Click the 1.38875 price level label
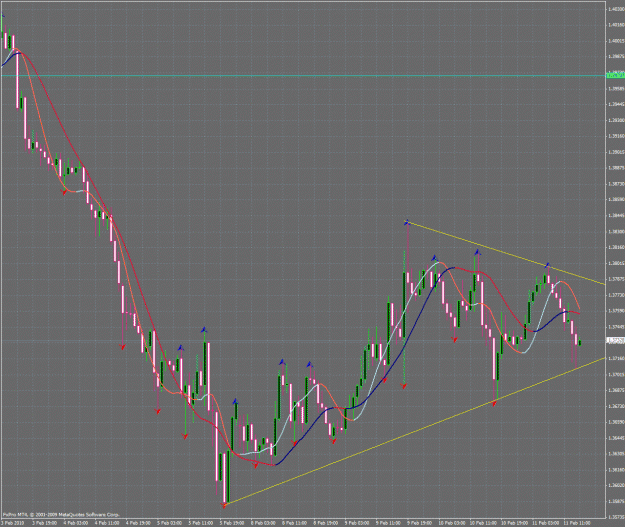This screenshot has width=625, height=527. tap(616, 168)
